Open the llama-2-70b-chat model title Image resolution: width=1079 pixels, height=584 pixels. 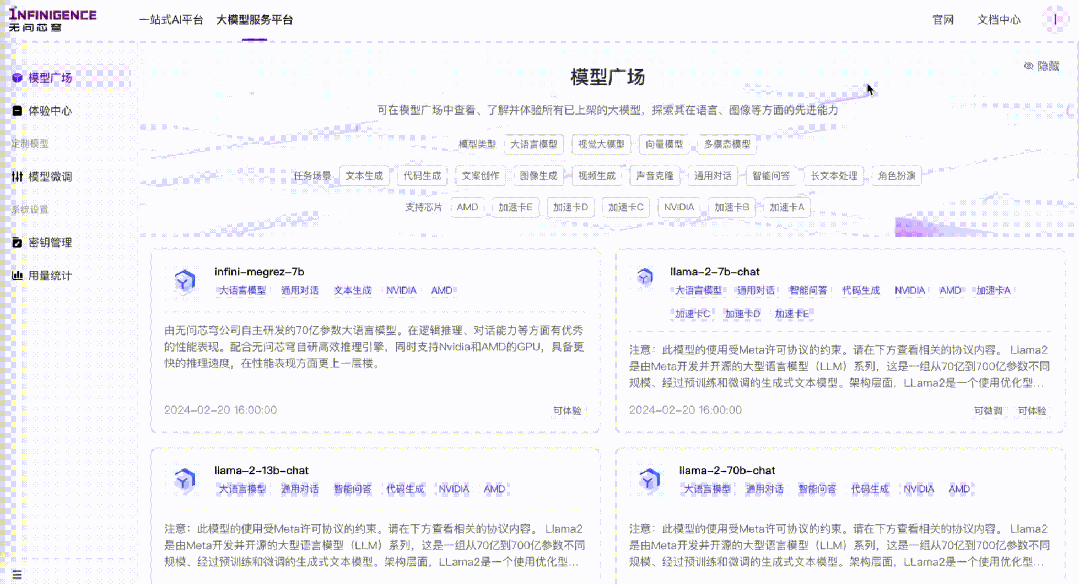[x=727, y=471]
